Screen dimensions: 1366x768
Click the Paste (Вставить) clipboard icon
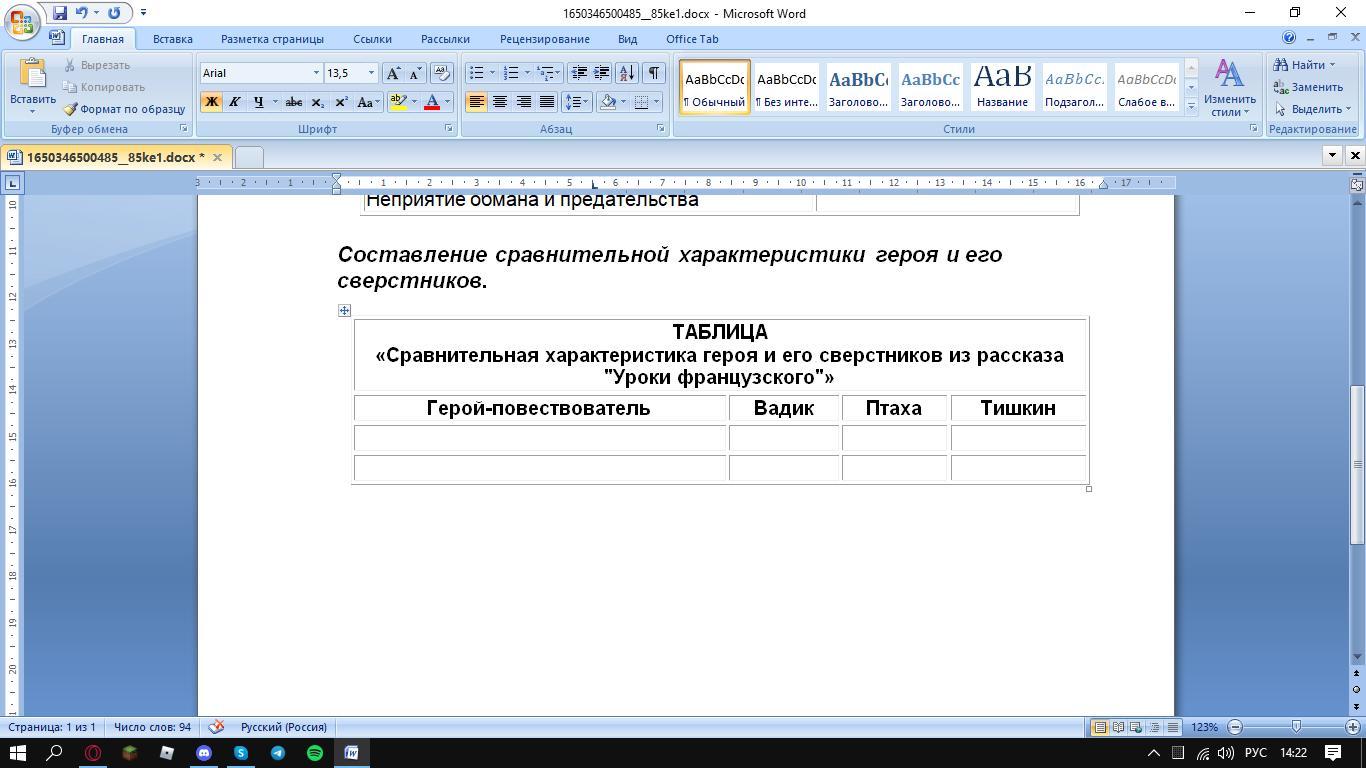[x=32, y=75]
